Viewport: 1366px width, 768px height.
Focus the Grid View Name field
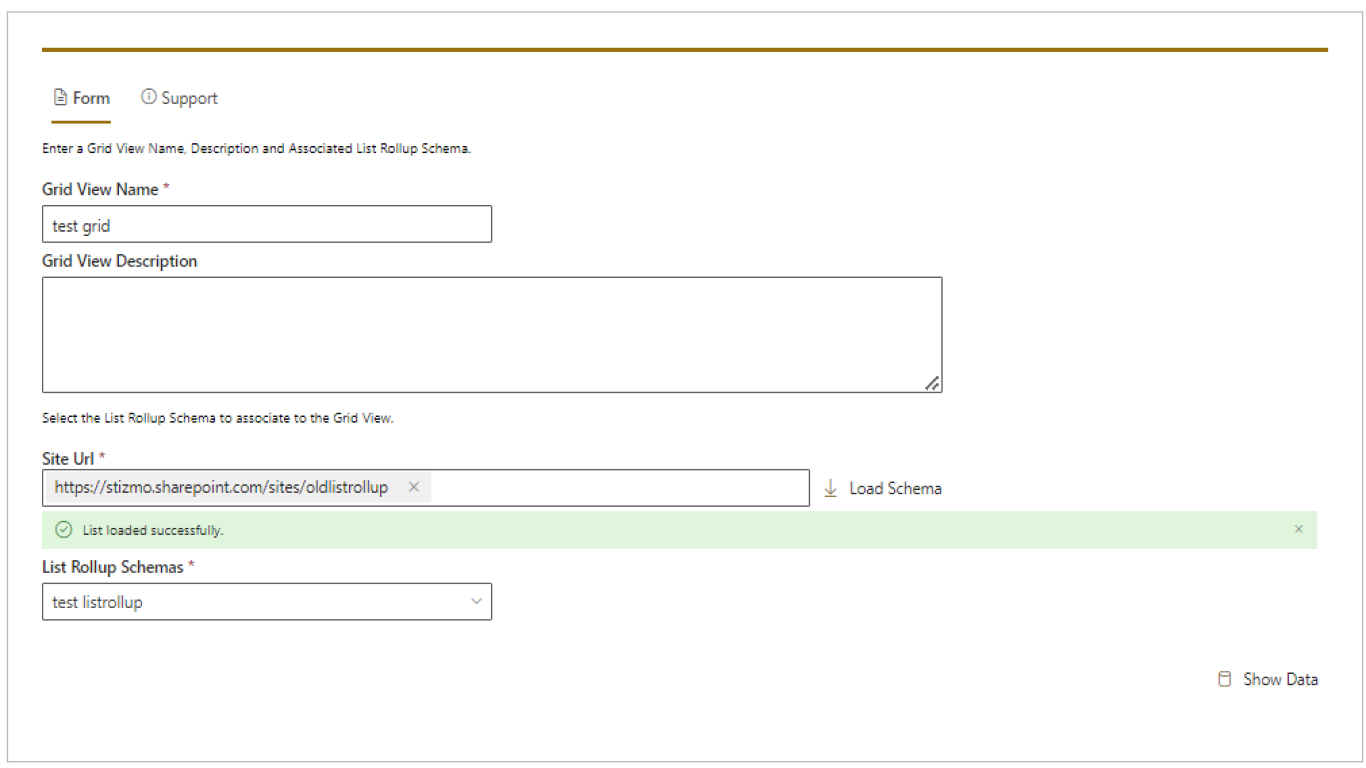coord(267,225)
